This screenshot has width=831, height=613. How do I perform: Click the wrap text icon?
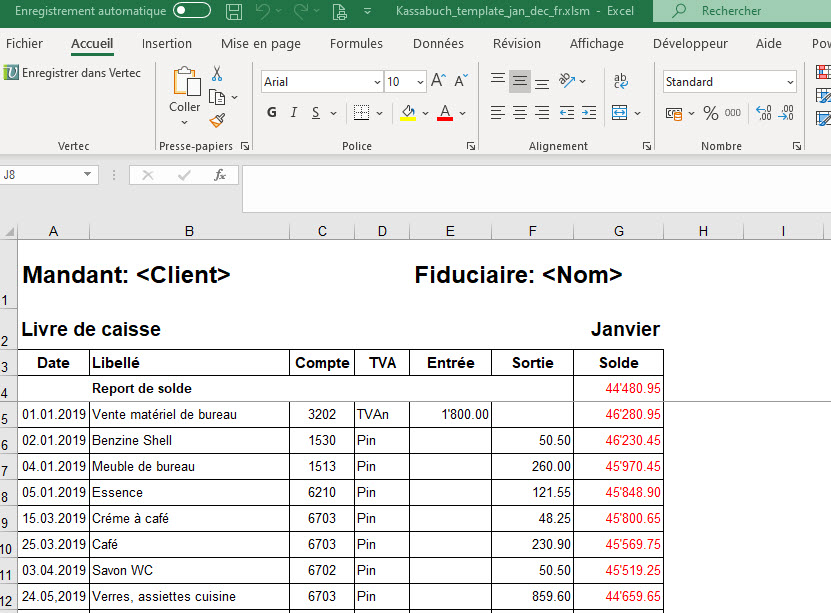coord(620,81)
